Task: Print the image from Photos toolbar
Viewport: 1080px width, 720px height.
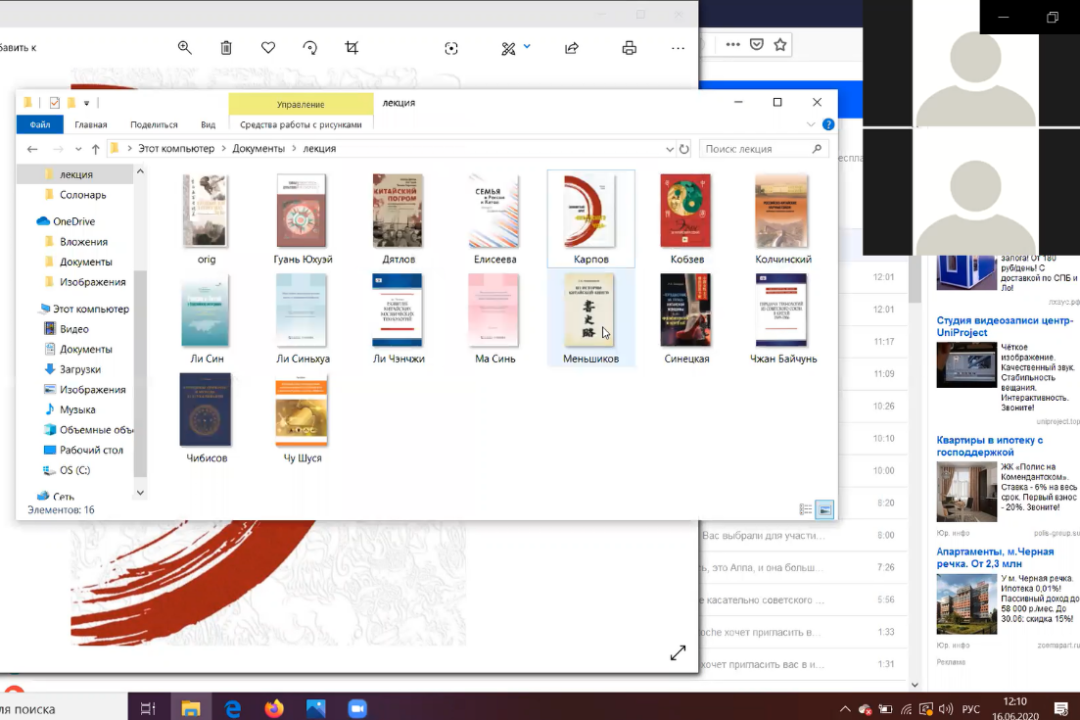Action: [x=629, y=48]
